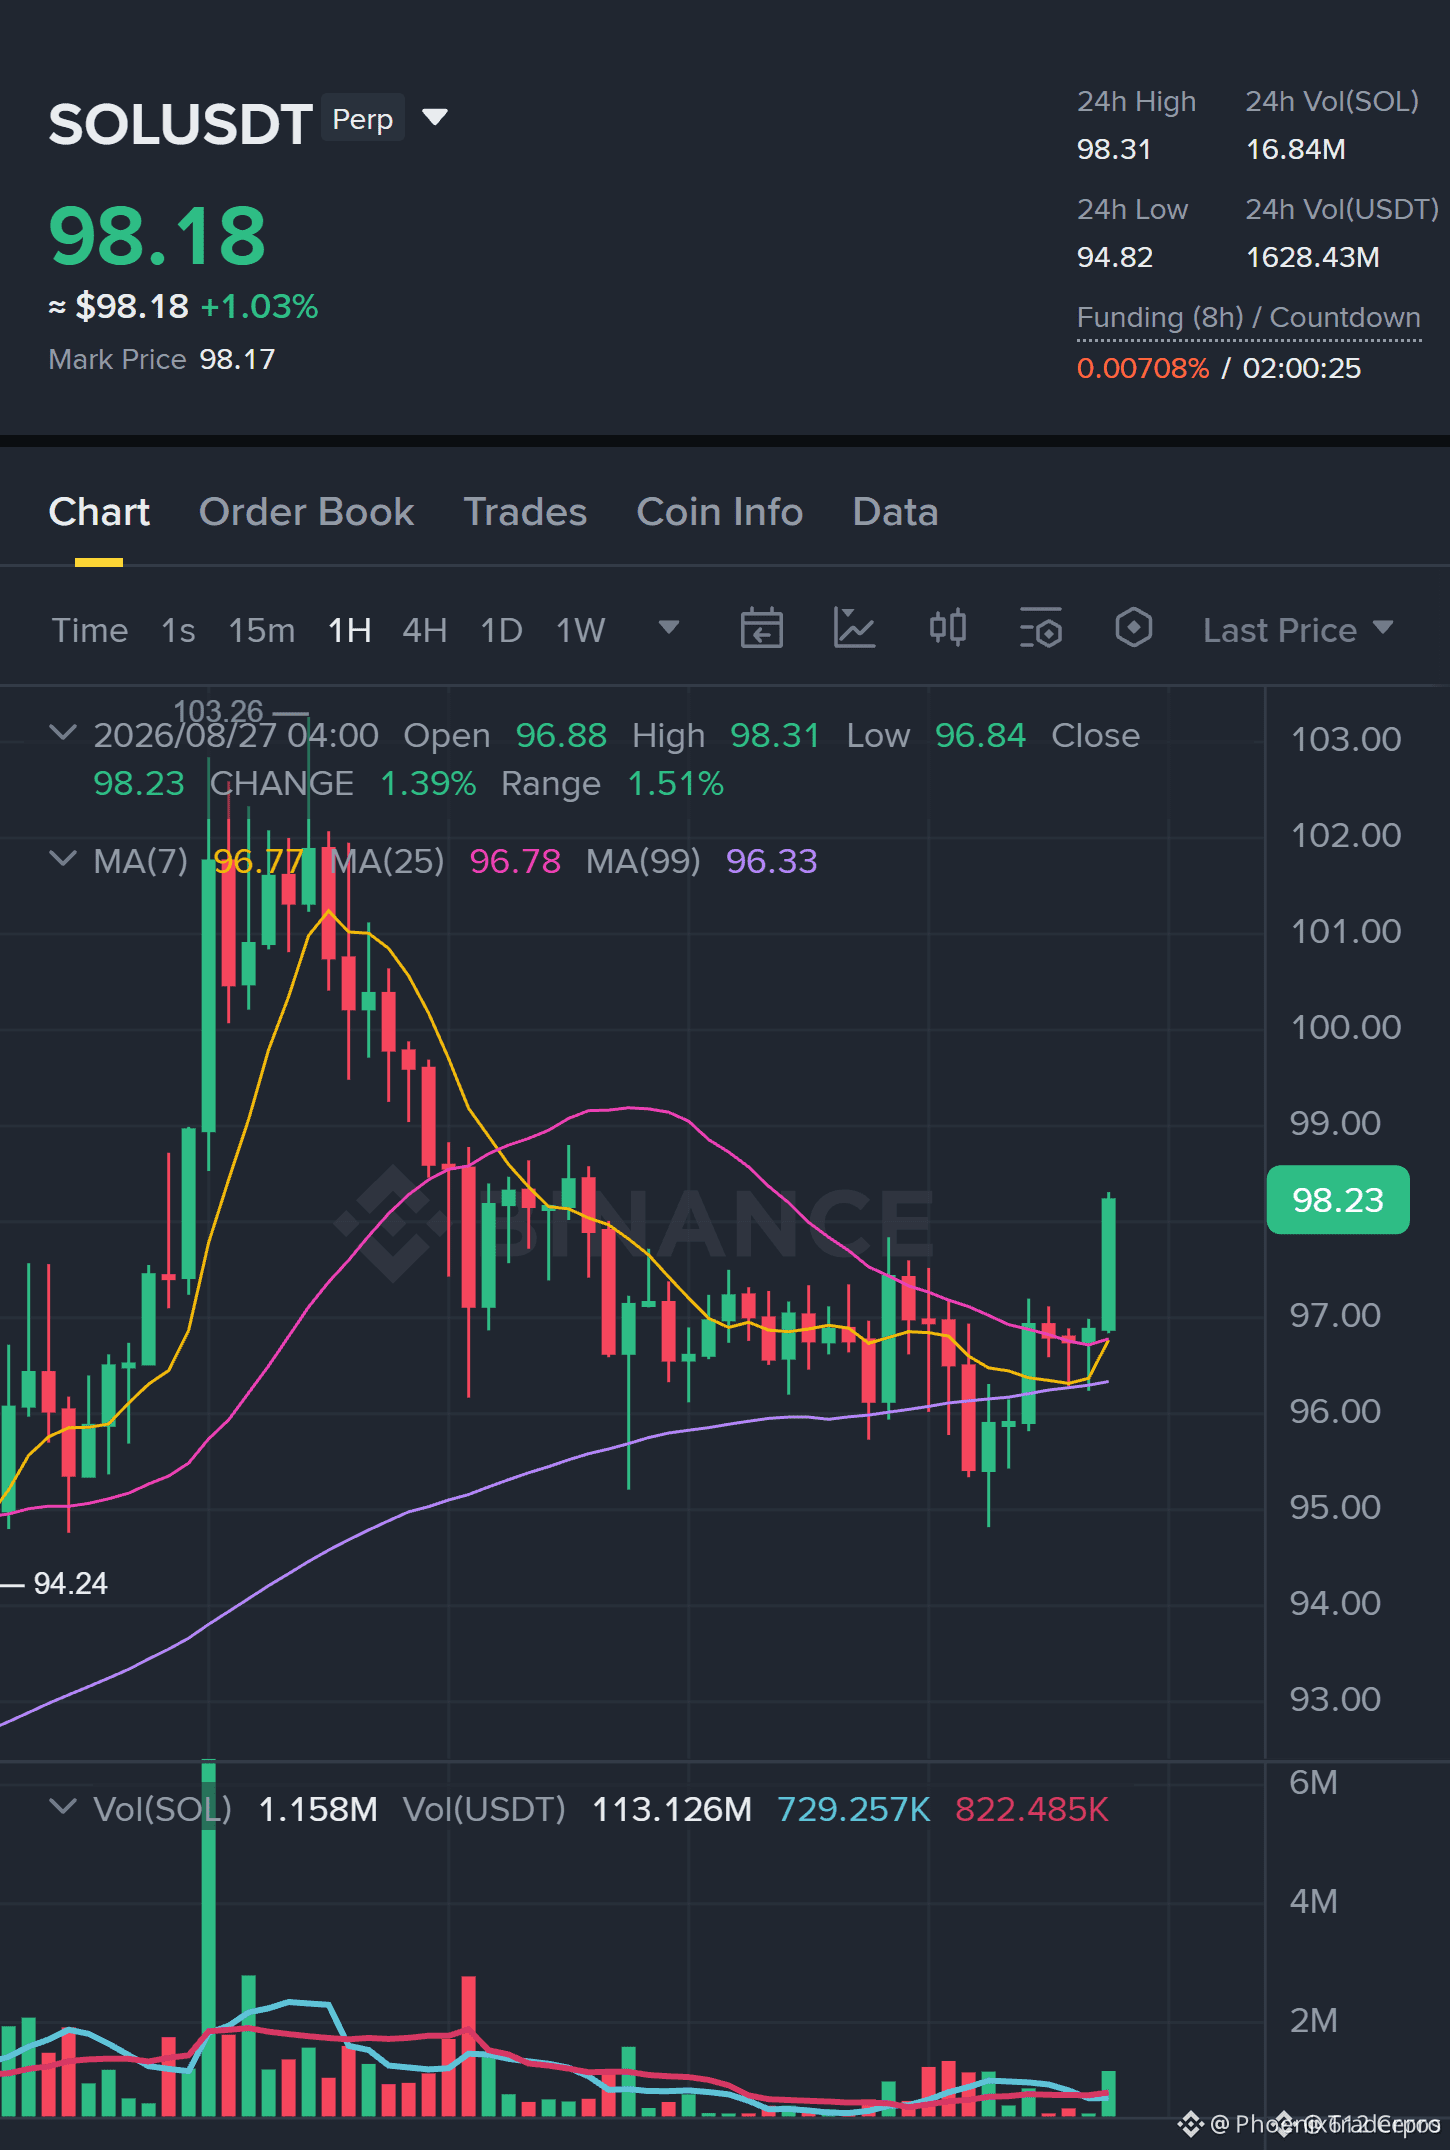1450x2150 pixels.
Task: Tap the 24h Vol(SOL) value 16.84M
Action: 1296,150
